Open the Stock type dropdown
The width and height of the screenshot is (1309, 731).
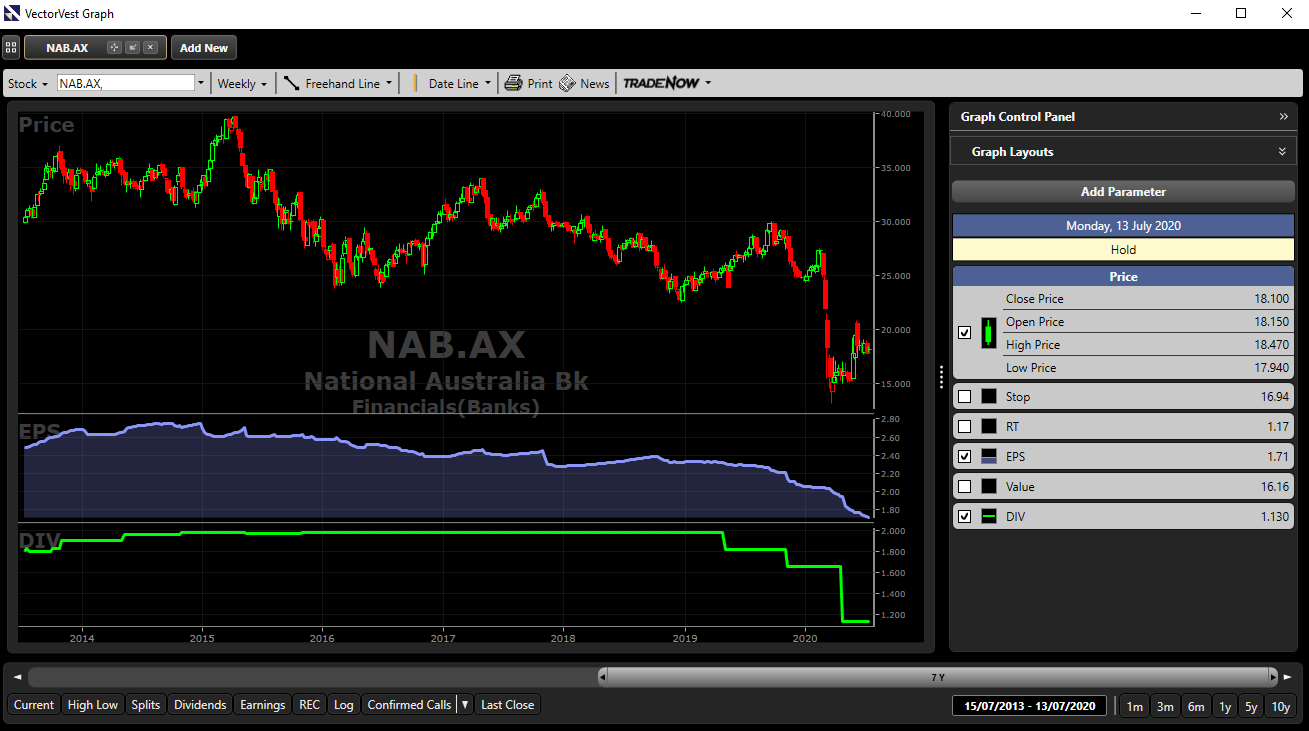(28, 84)
